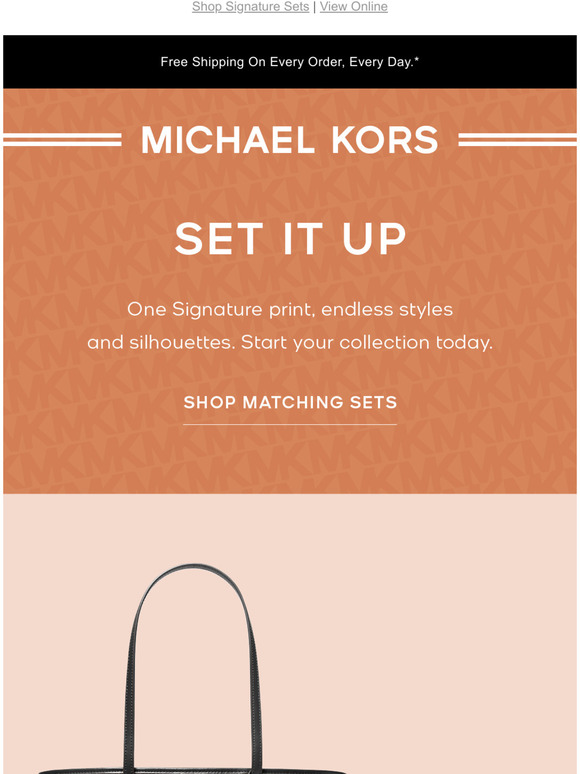The image size is (580, 774).
Task: Click the SET IT UP headline
Action: (290, 239)
